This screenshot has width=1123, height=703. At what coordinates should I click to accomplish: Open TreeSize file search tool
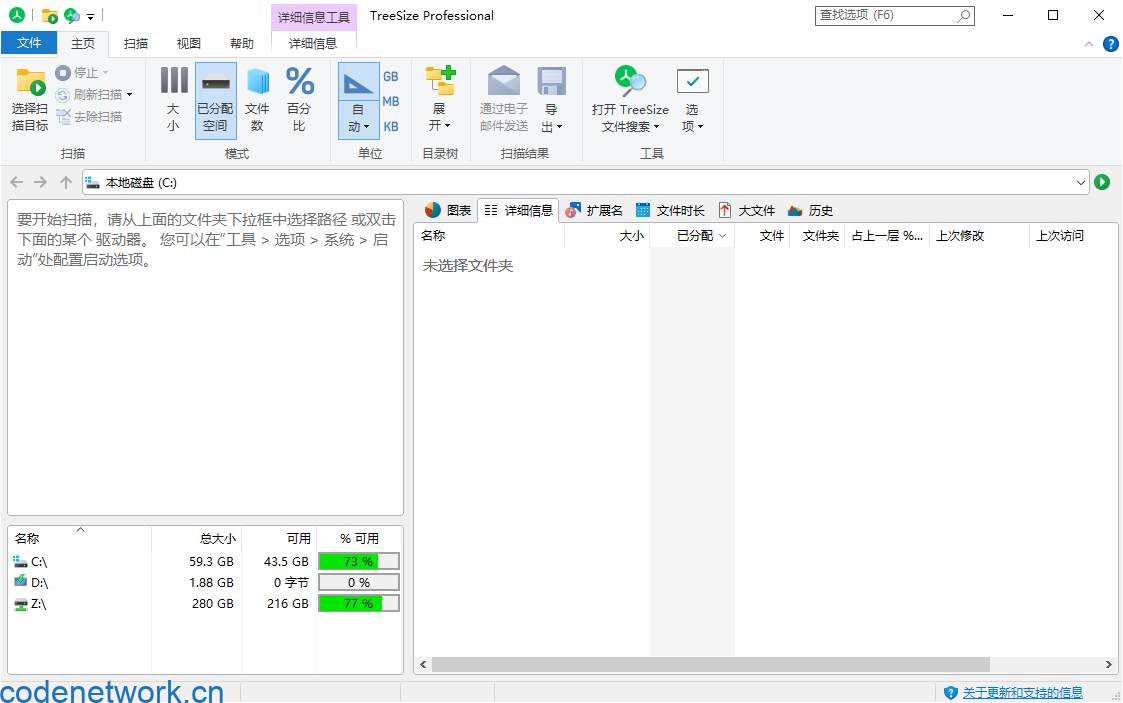630,101
